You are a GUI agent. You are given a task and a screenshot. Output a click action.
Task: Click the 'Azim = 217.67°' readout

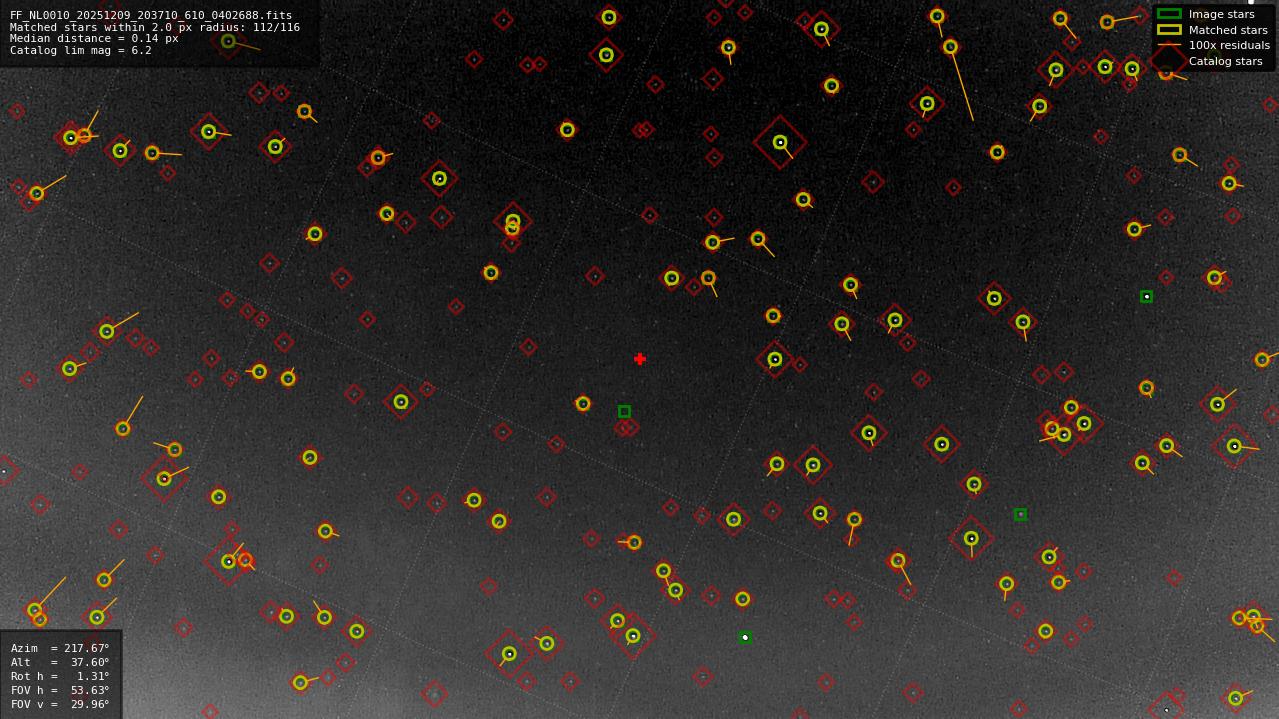pyautogui.click(x=60, y=649)
